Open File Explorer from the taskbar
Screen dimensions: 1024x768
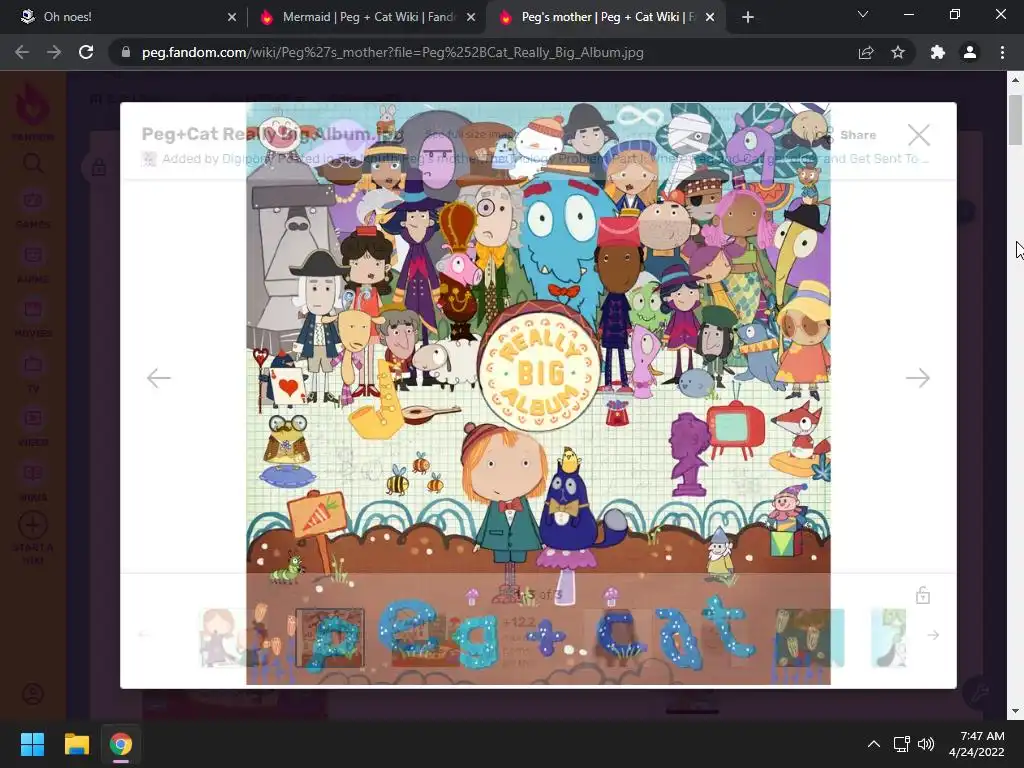click(76, 744)
